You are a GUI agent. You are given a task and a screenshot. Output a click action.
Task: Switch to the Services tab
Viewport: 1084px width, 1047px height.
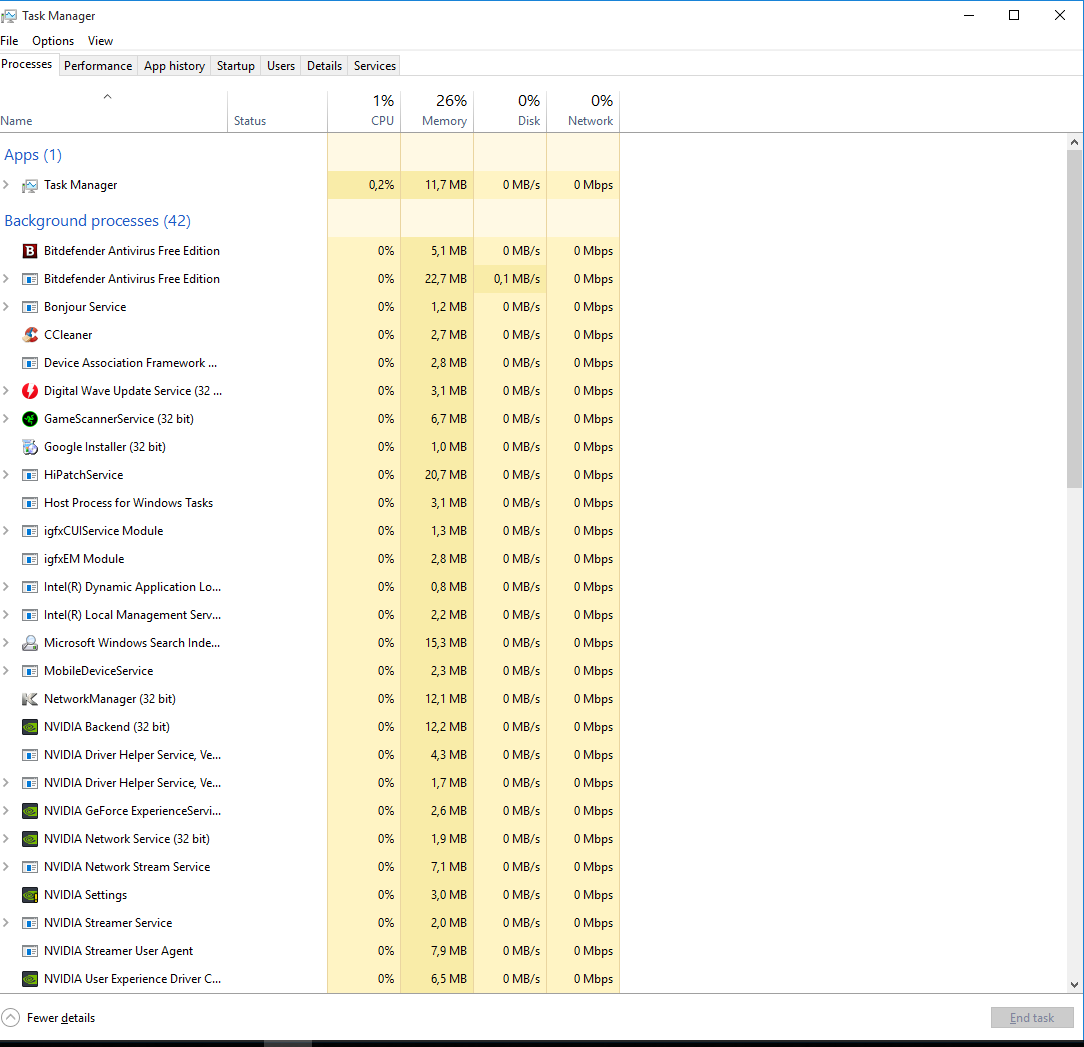coord(375,66)
